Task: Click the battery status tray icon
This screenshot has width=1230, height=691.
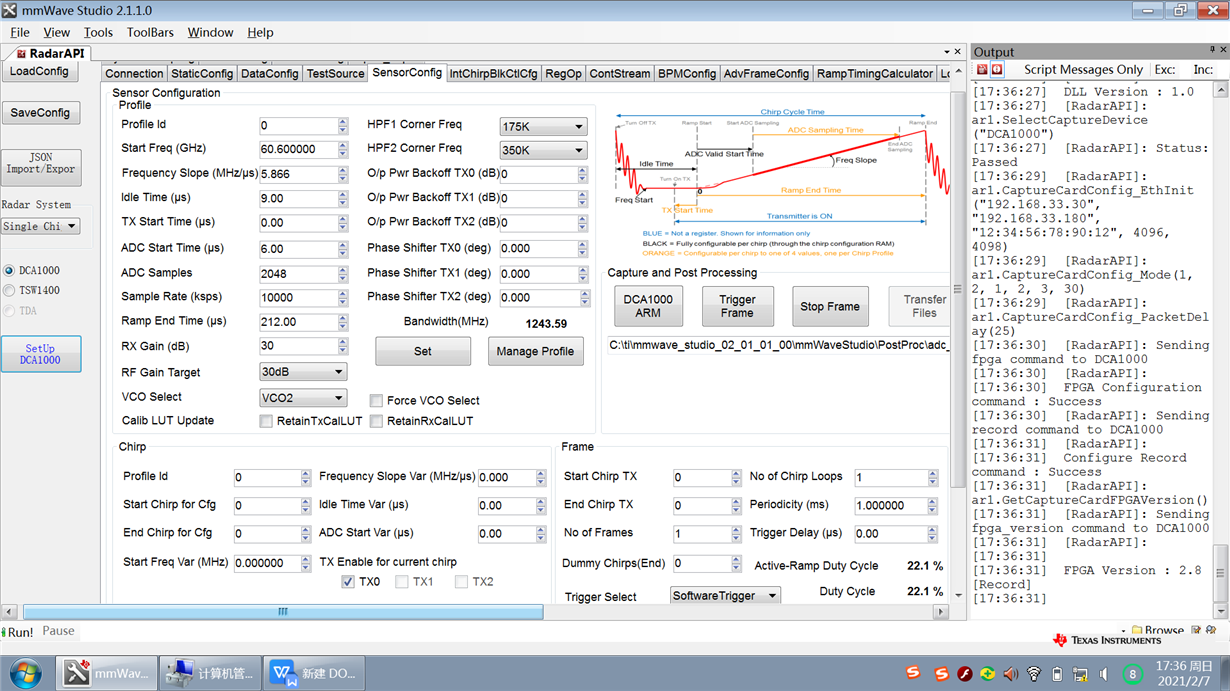Action: pyautogui.click(x=1057, y=674)
